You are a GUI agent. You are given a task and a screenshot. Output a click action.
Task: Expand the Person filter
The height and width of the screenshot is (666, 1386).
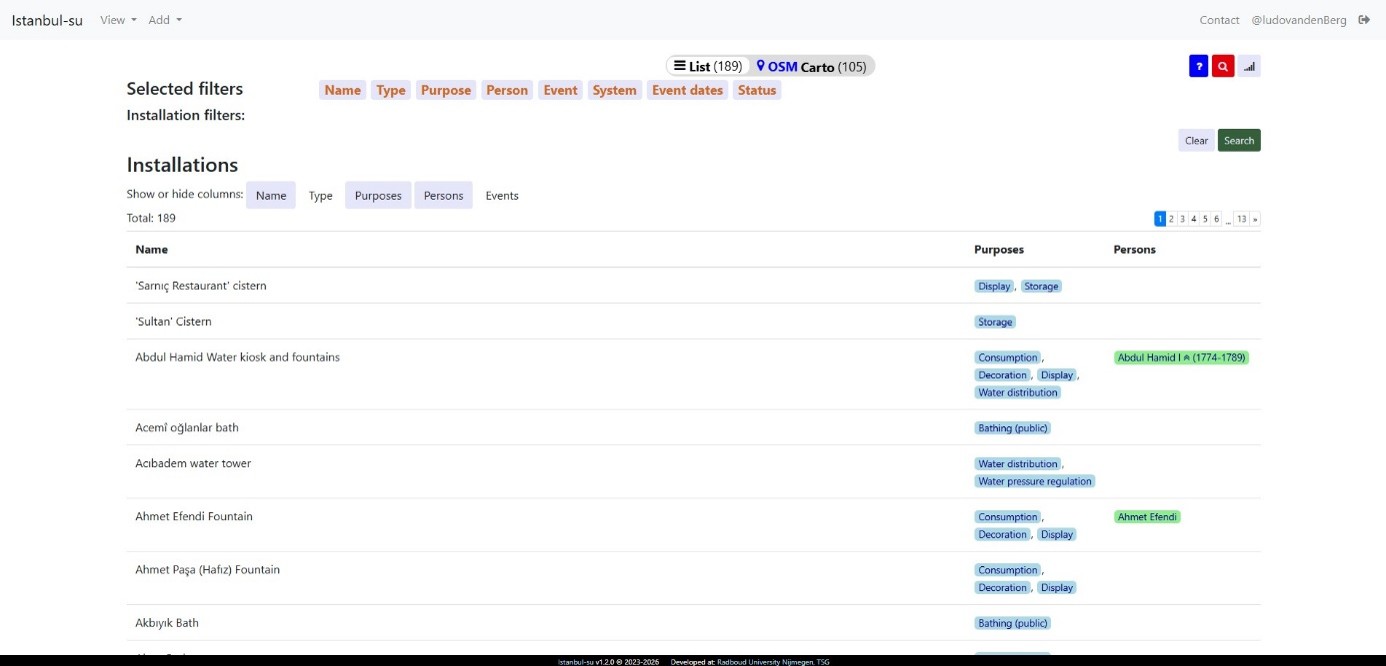tap(507, 90)
